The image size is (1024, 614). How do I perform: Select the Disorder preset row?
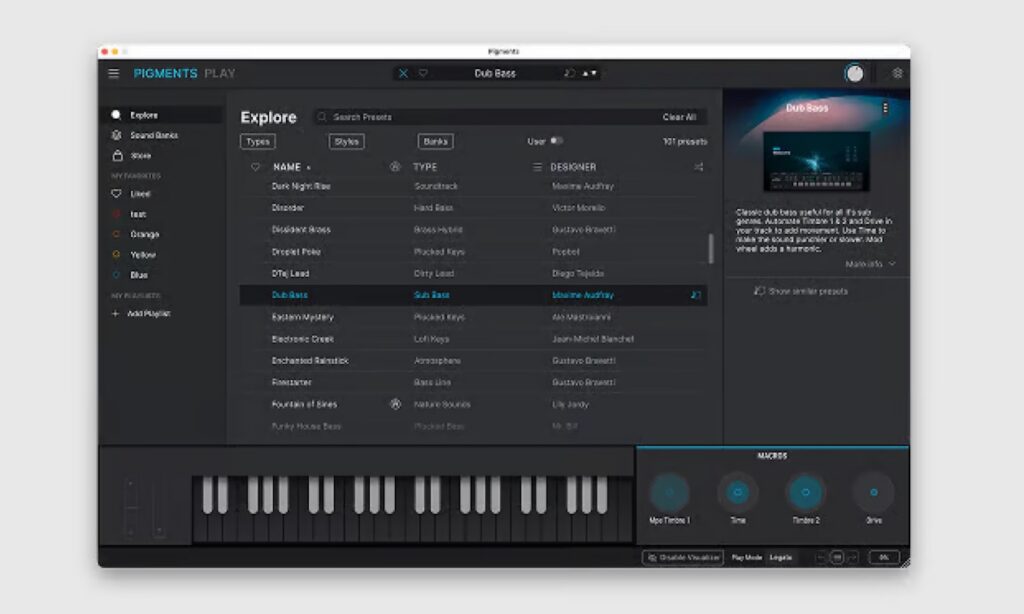pos(473,208)
